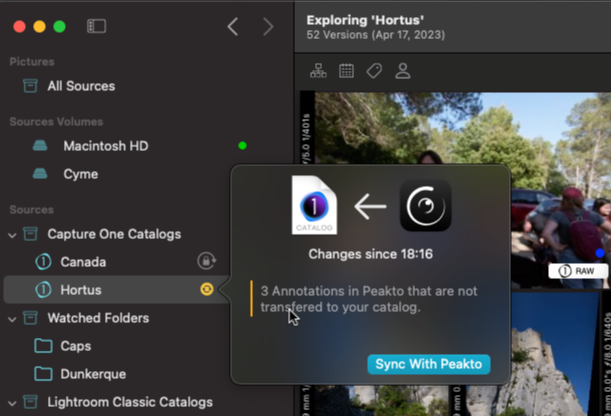Viewport: 611px width, 416px height.
Task: Open Watched Folders source
Action: 98,318
